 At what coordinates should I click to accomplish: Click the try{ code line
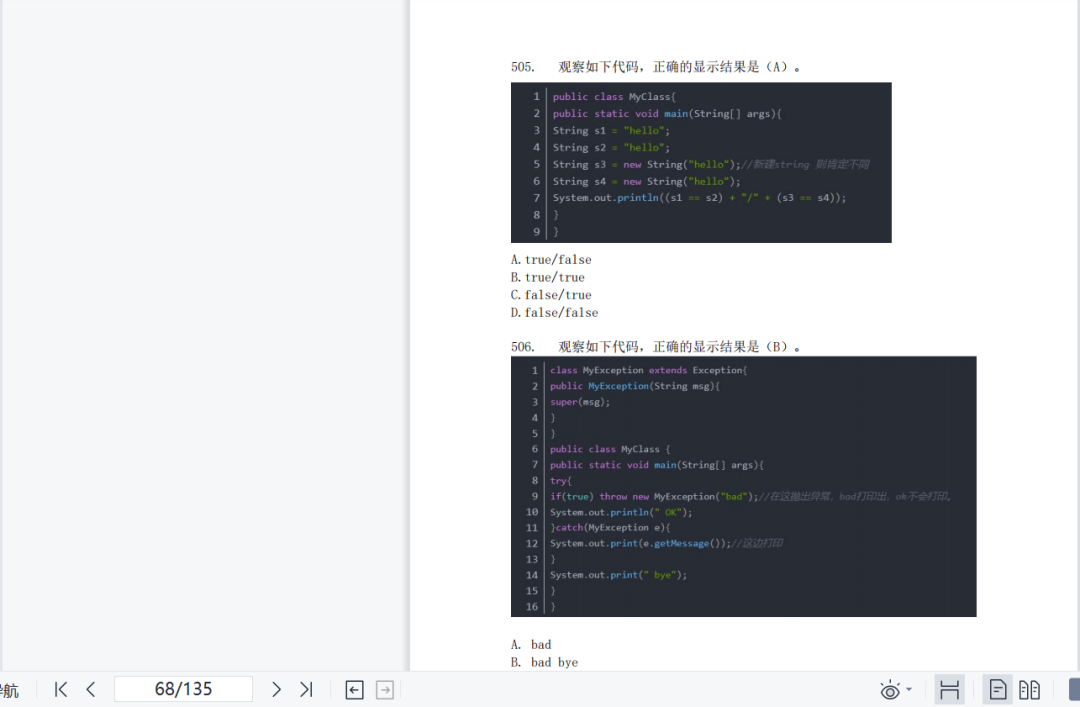(x=561, y=480)
